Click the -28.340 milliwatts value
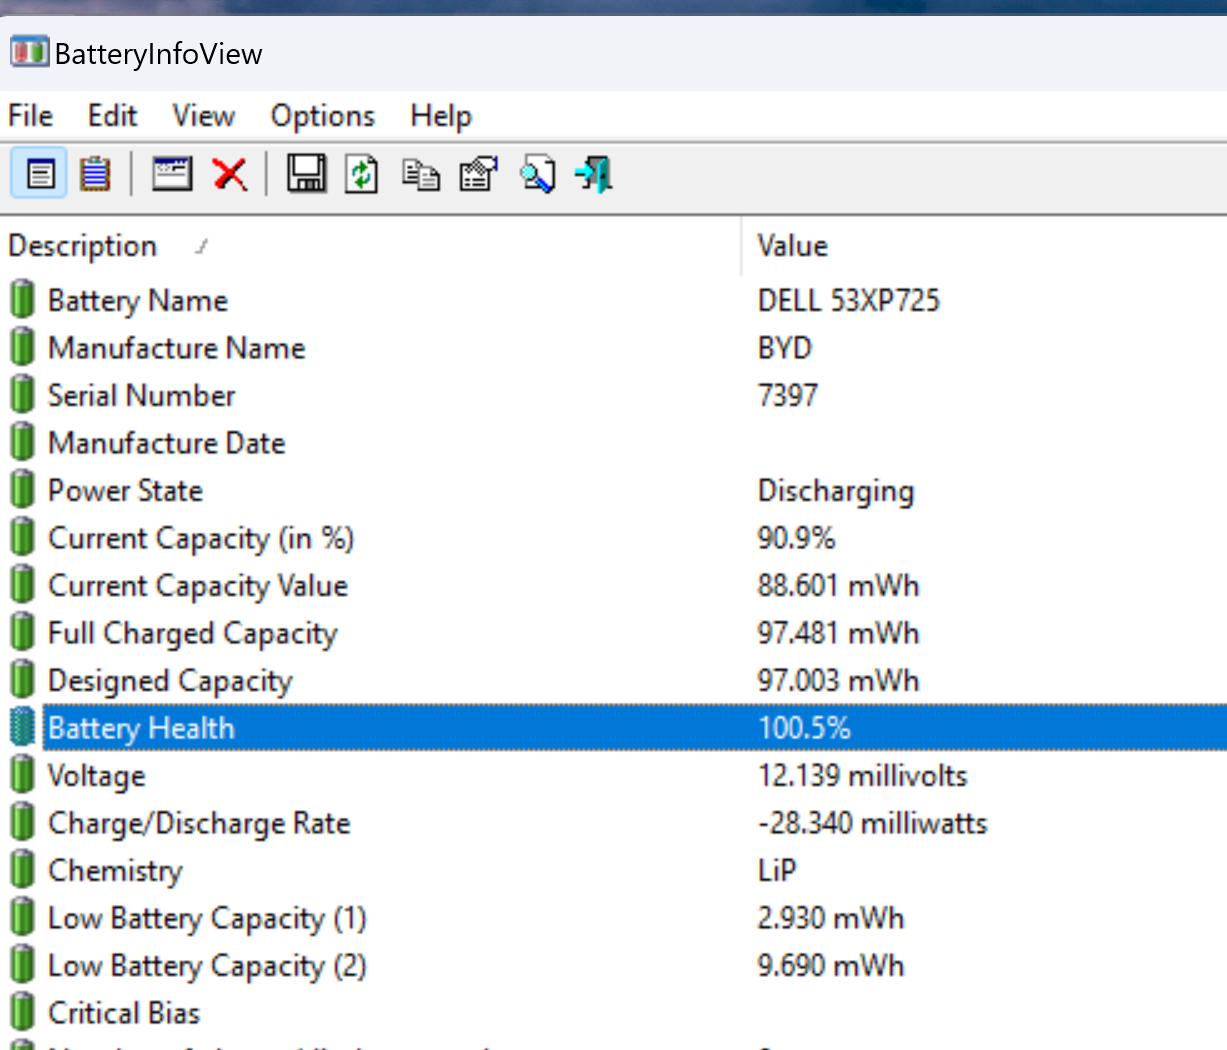 872,823
